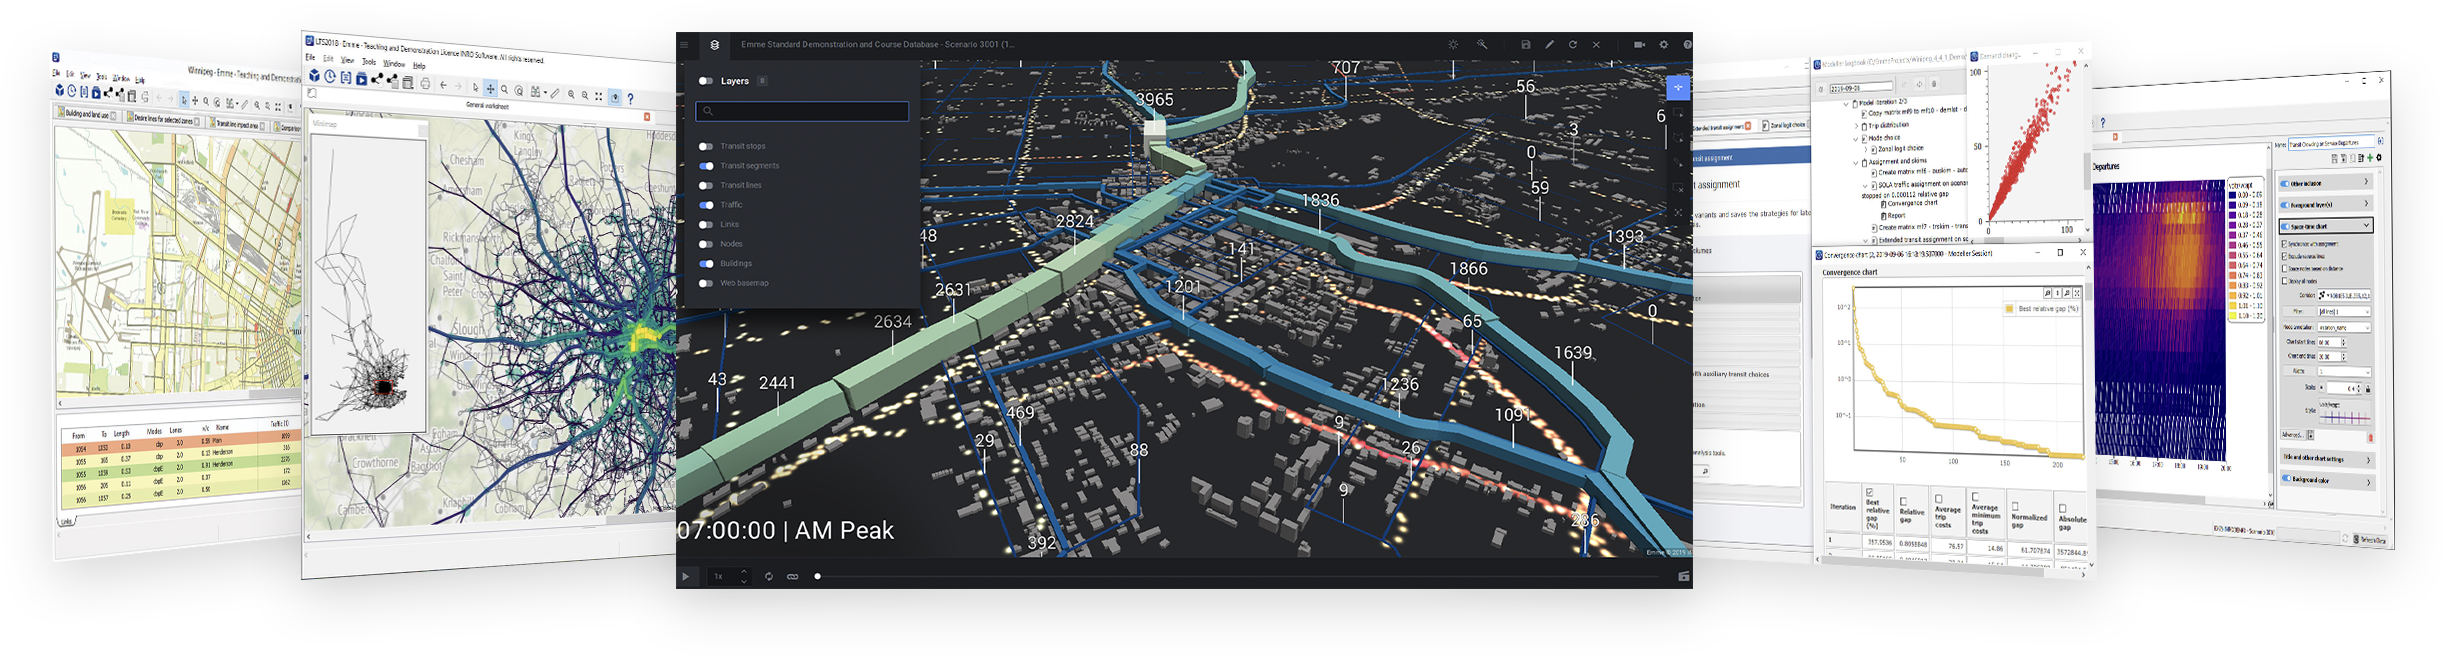Click the sun lighting icon in the 3D viewer
The image size is (2444, 656).
pyautogui.click(x=1453, y=45)
